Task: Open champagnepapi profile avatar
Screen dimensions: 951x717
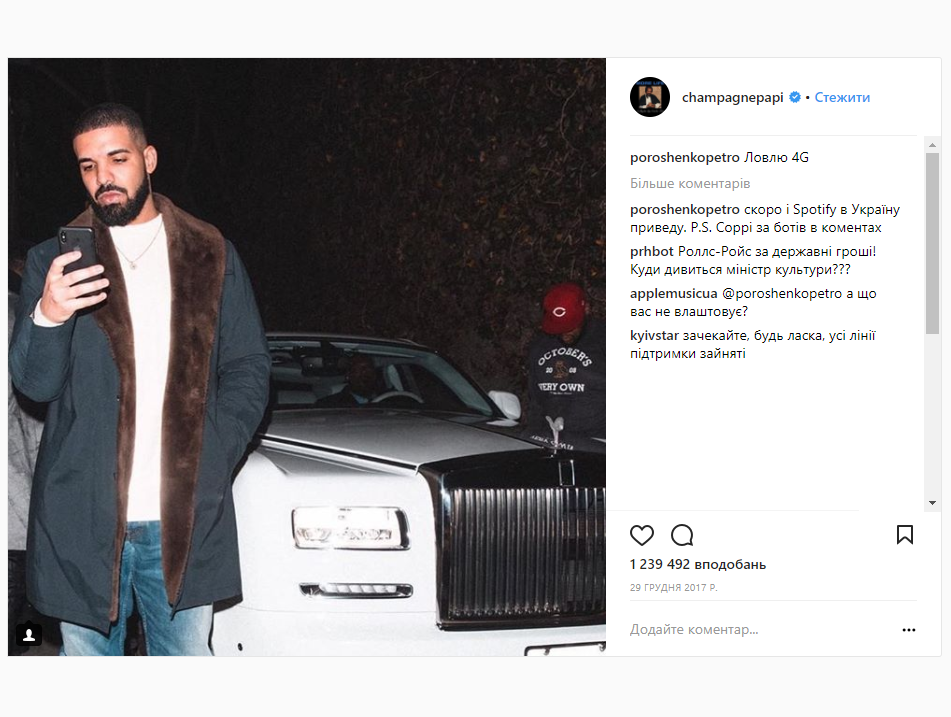Action: pyautogui.click(x=650, y=97)
